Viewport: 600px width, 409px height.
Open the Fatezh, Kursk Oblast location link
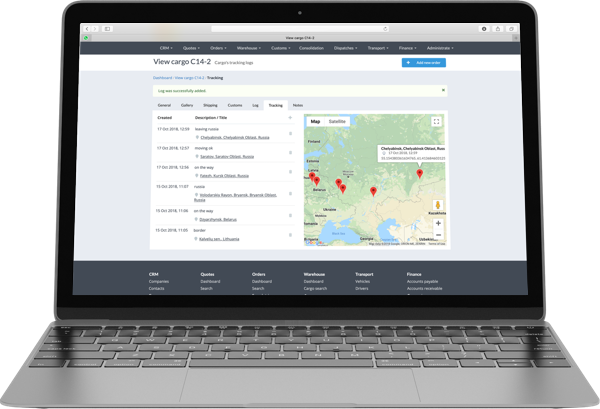pos(224,176)
